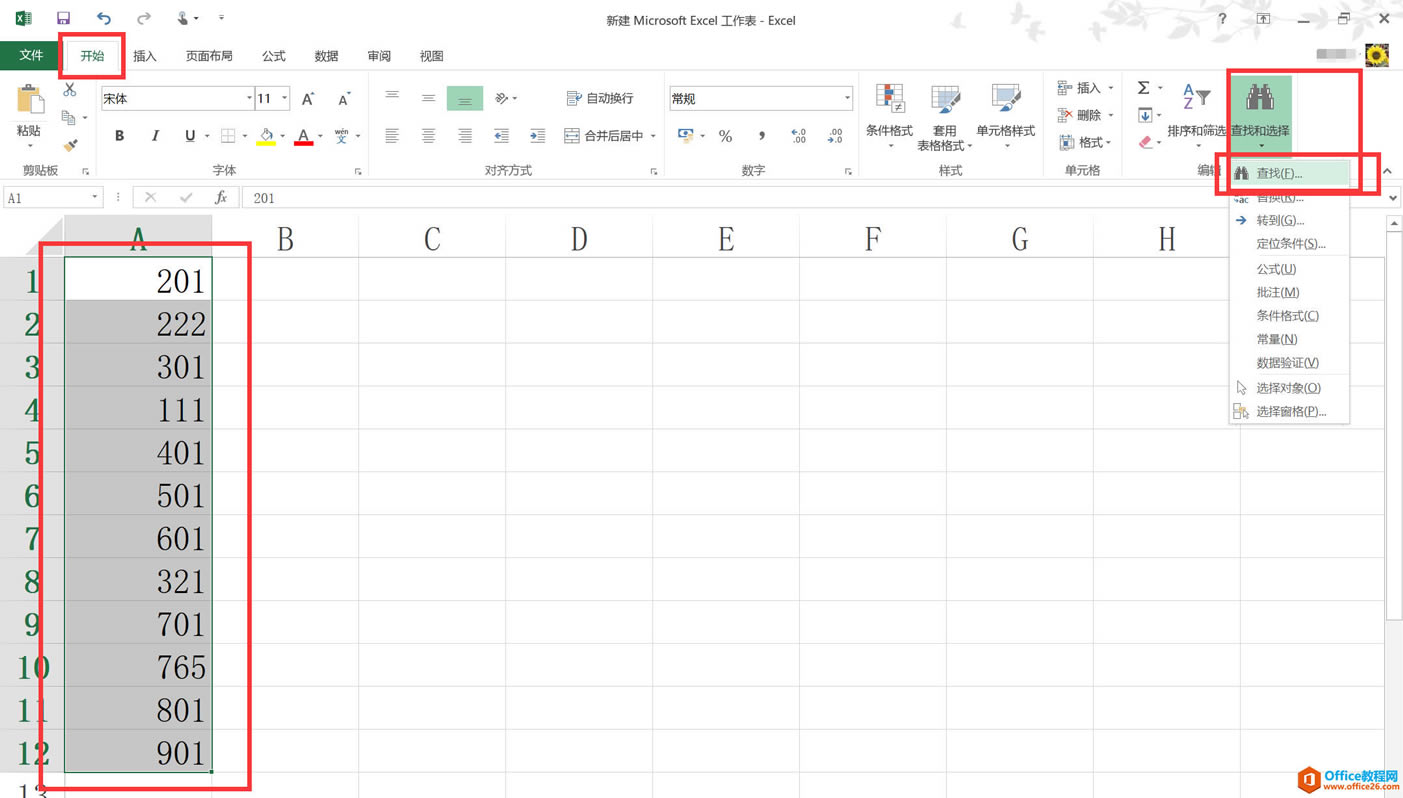The width and height of the screenshot is (1403, 798).
Task: Toggle Bold formatting
Action: 119,135
